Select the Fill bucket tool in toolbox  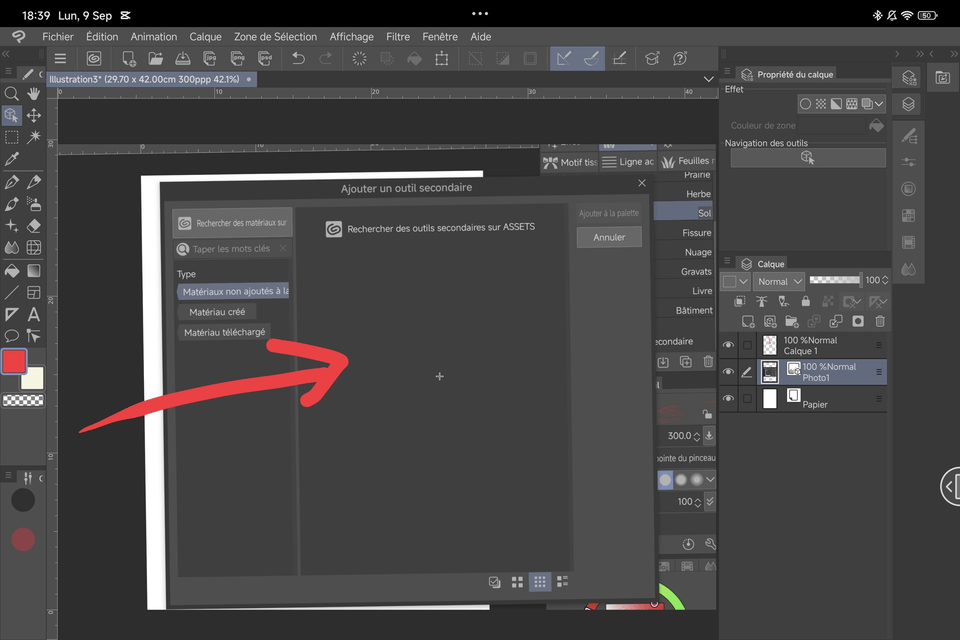click(11, 271)
